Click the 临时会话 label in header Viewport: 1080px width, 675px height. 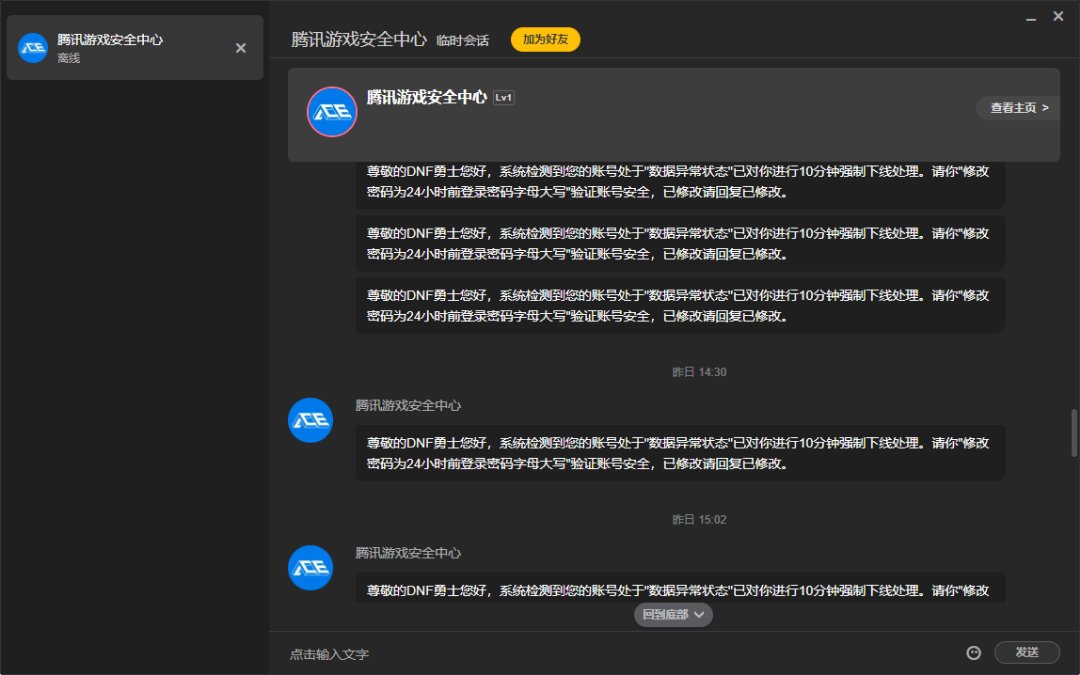(x=462, y=41)
